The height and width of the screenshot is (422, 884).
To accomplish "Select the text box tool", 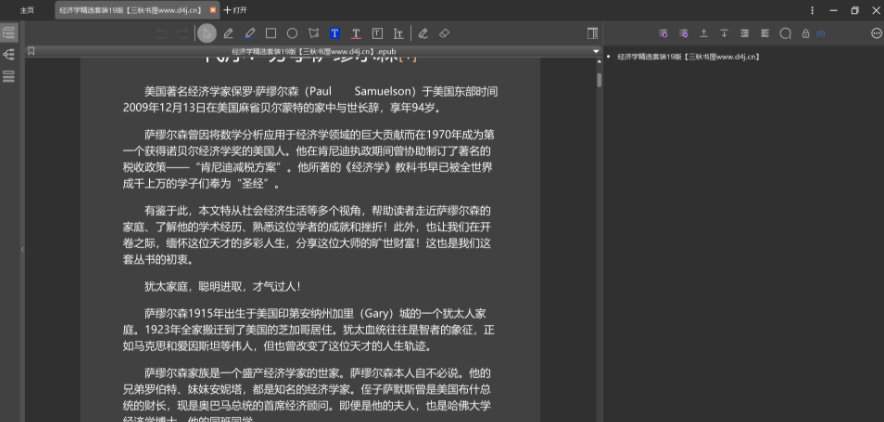I will point(377,34).
